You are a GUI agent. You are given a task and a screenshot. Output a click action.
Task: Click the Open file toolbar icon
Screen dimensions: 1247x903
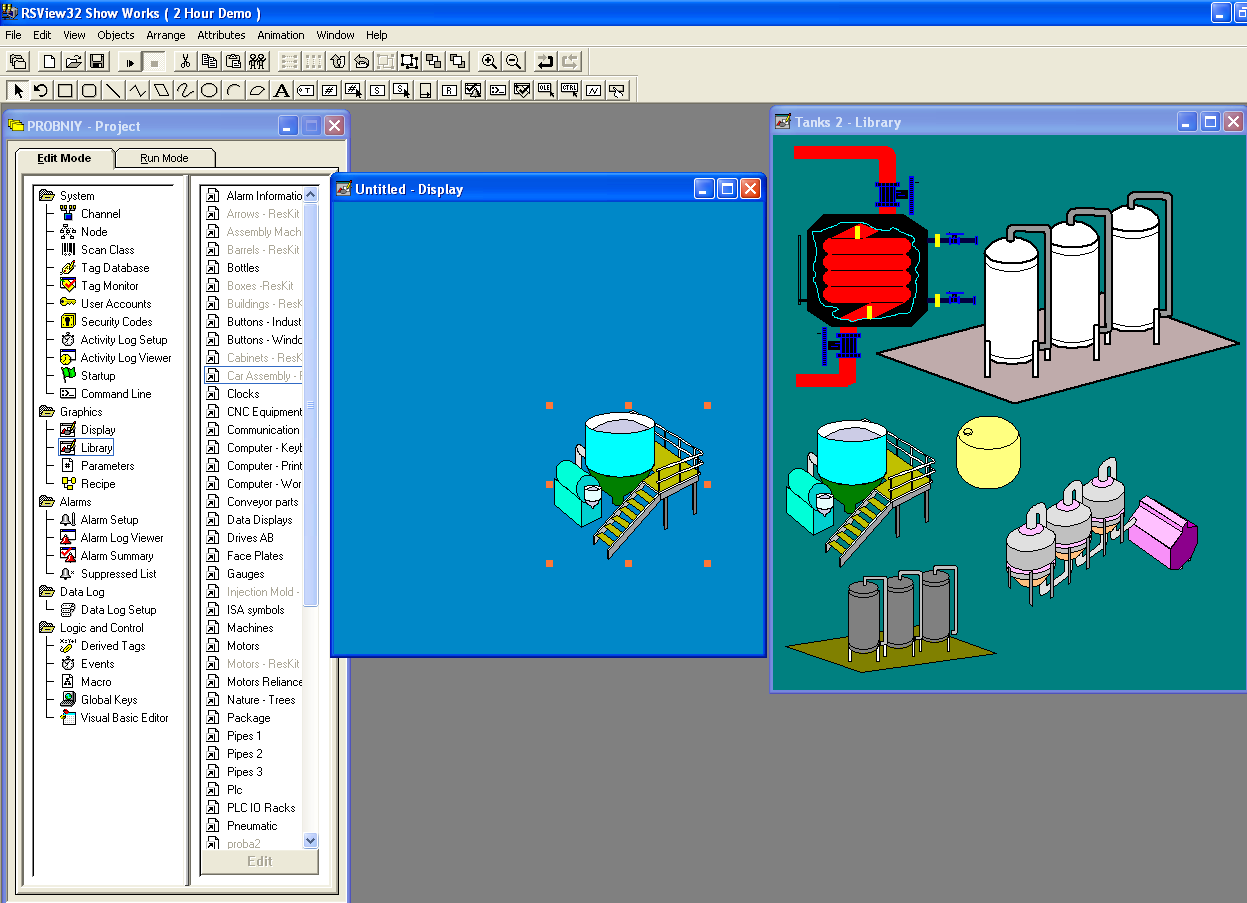[x=73, y=61]
